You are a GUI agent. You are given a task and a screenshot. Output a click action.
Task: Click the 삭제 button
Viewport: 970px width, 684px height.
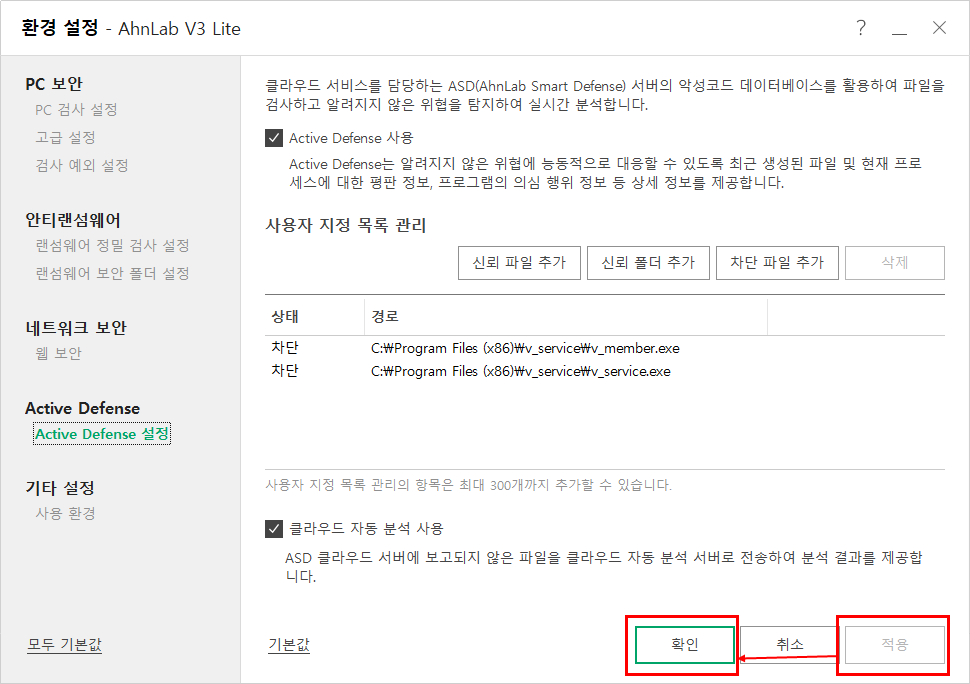(895, 263)
